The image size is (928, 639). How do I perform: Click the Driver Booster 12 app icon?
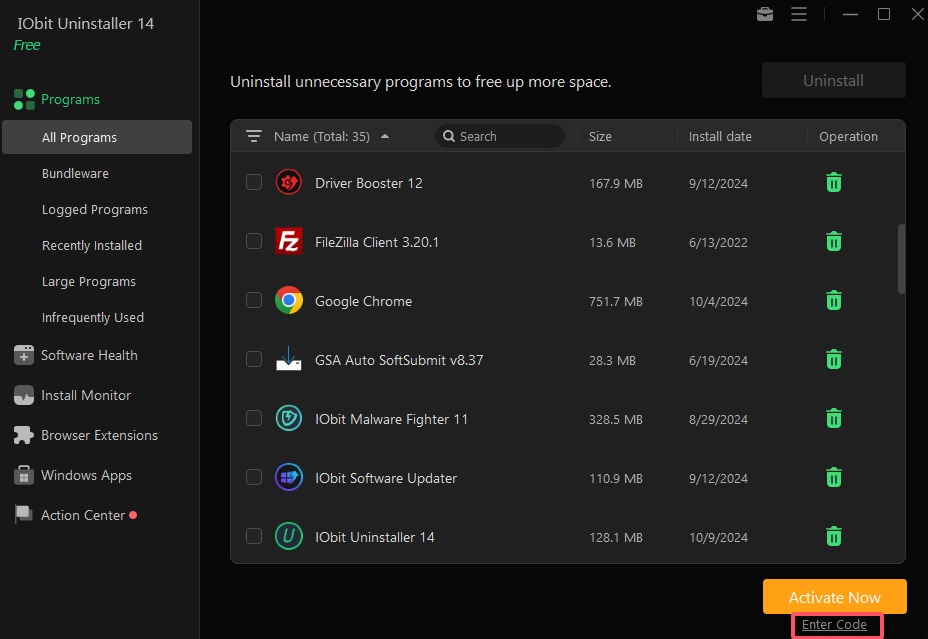click(x=289, y=182)
